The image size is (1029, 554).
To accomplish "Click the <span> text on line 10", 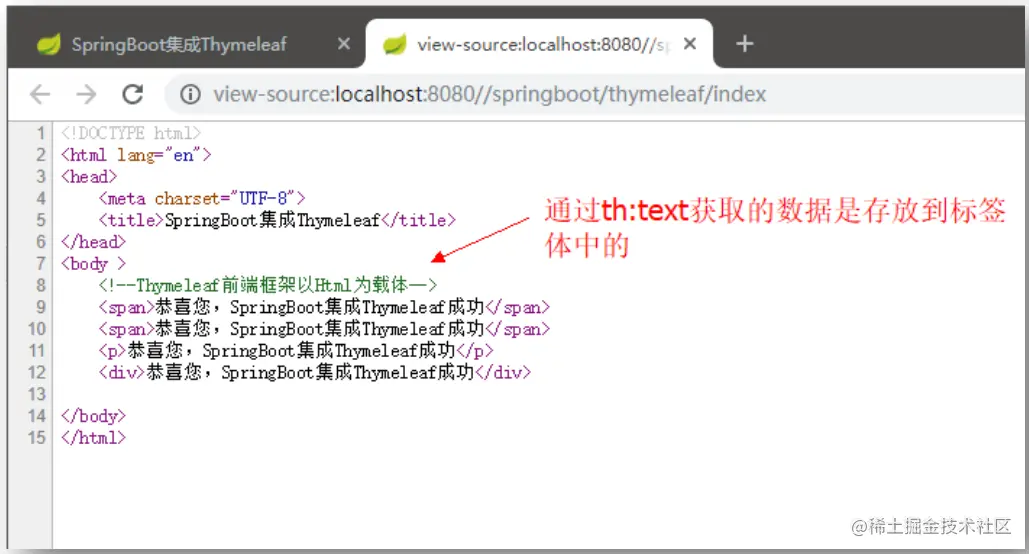I will point(324,329).
